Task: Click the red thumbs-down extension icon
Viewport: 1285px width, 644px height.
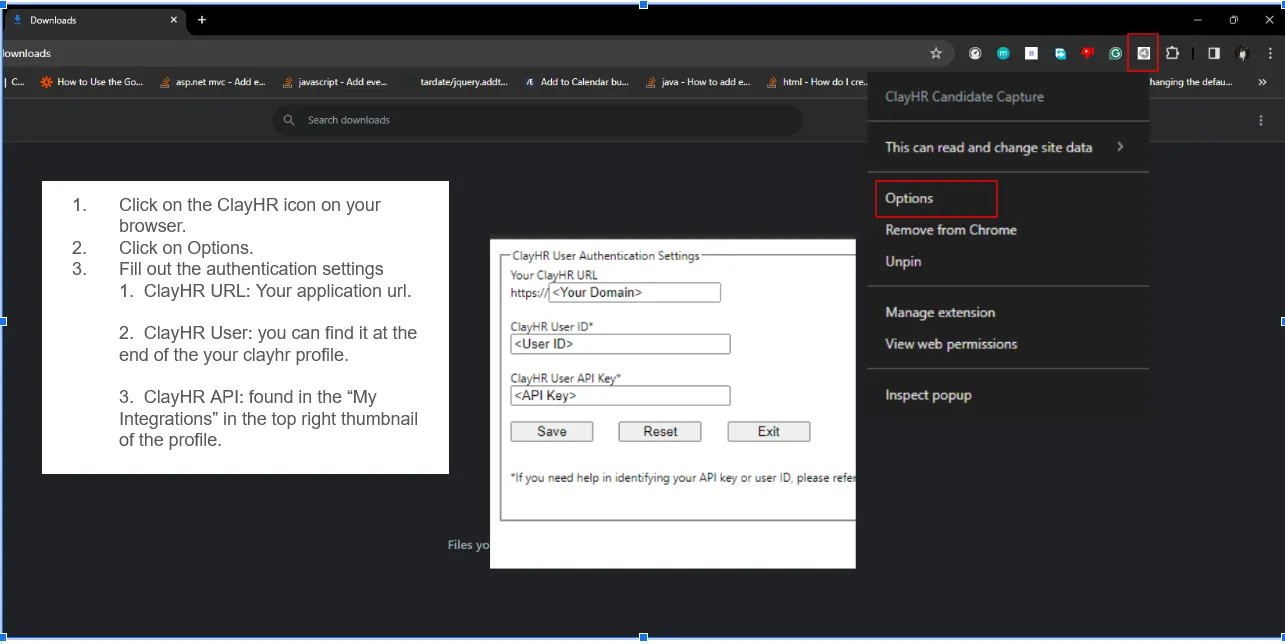Action: pyautogui.click(x=1087, y=53)
